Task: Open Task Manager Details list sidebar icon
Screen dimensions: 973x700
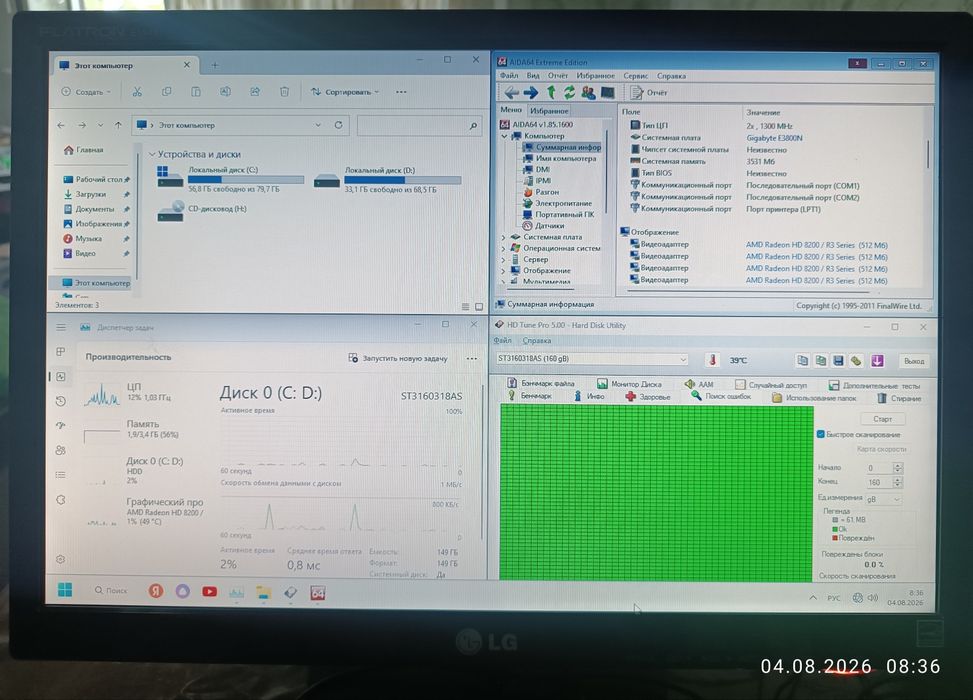Action: point(61,475)
